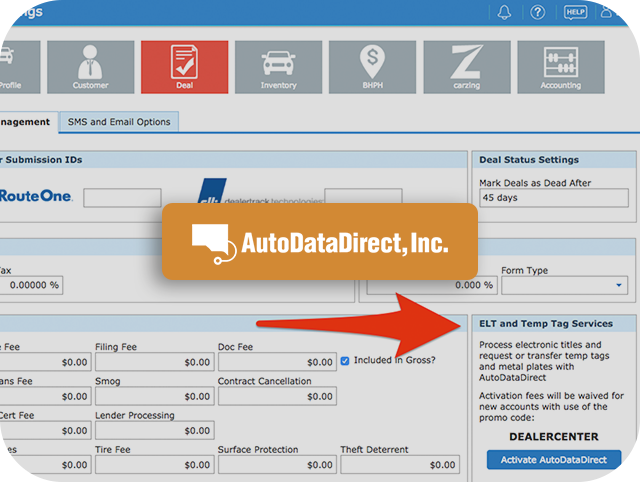Toggle the Included in Gross checkbox
640x482 pixels.
[x=345, y=361]
